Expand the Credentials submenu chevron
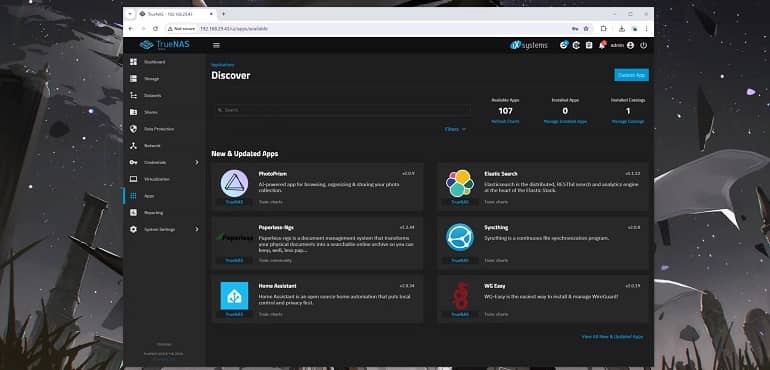Screen dimensions: 770x370 coord(197,162)
